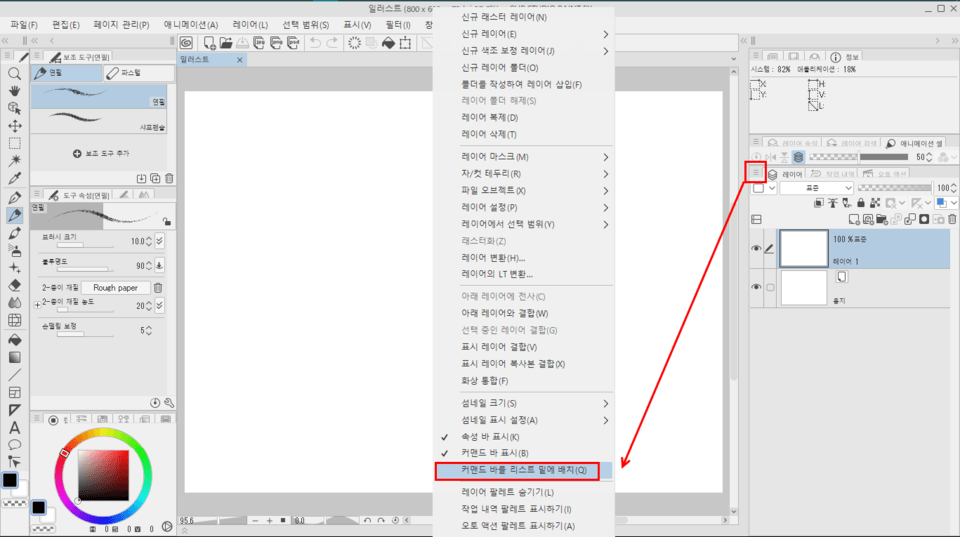Image resolution: width=960 pixels, height=537 pixels.
Task: Toggle clip to layer below icon
Action: (x=819, y=203)
